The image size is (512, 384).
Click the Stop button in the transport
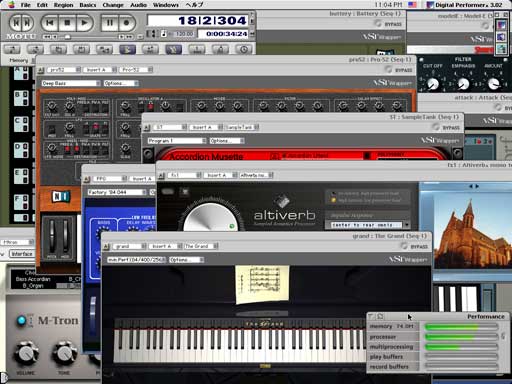pos(67,23)
